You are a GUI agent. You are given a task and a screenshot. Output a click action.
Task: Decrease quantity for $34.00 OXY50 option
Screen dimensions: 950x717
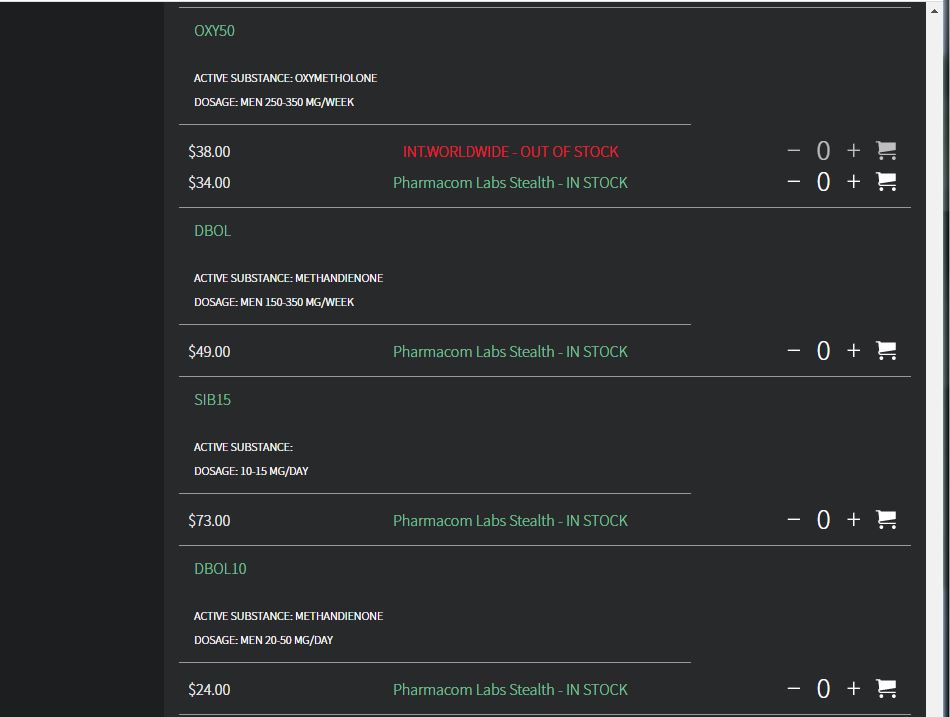(794, 182)
